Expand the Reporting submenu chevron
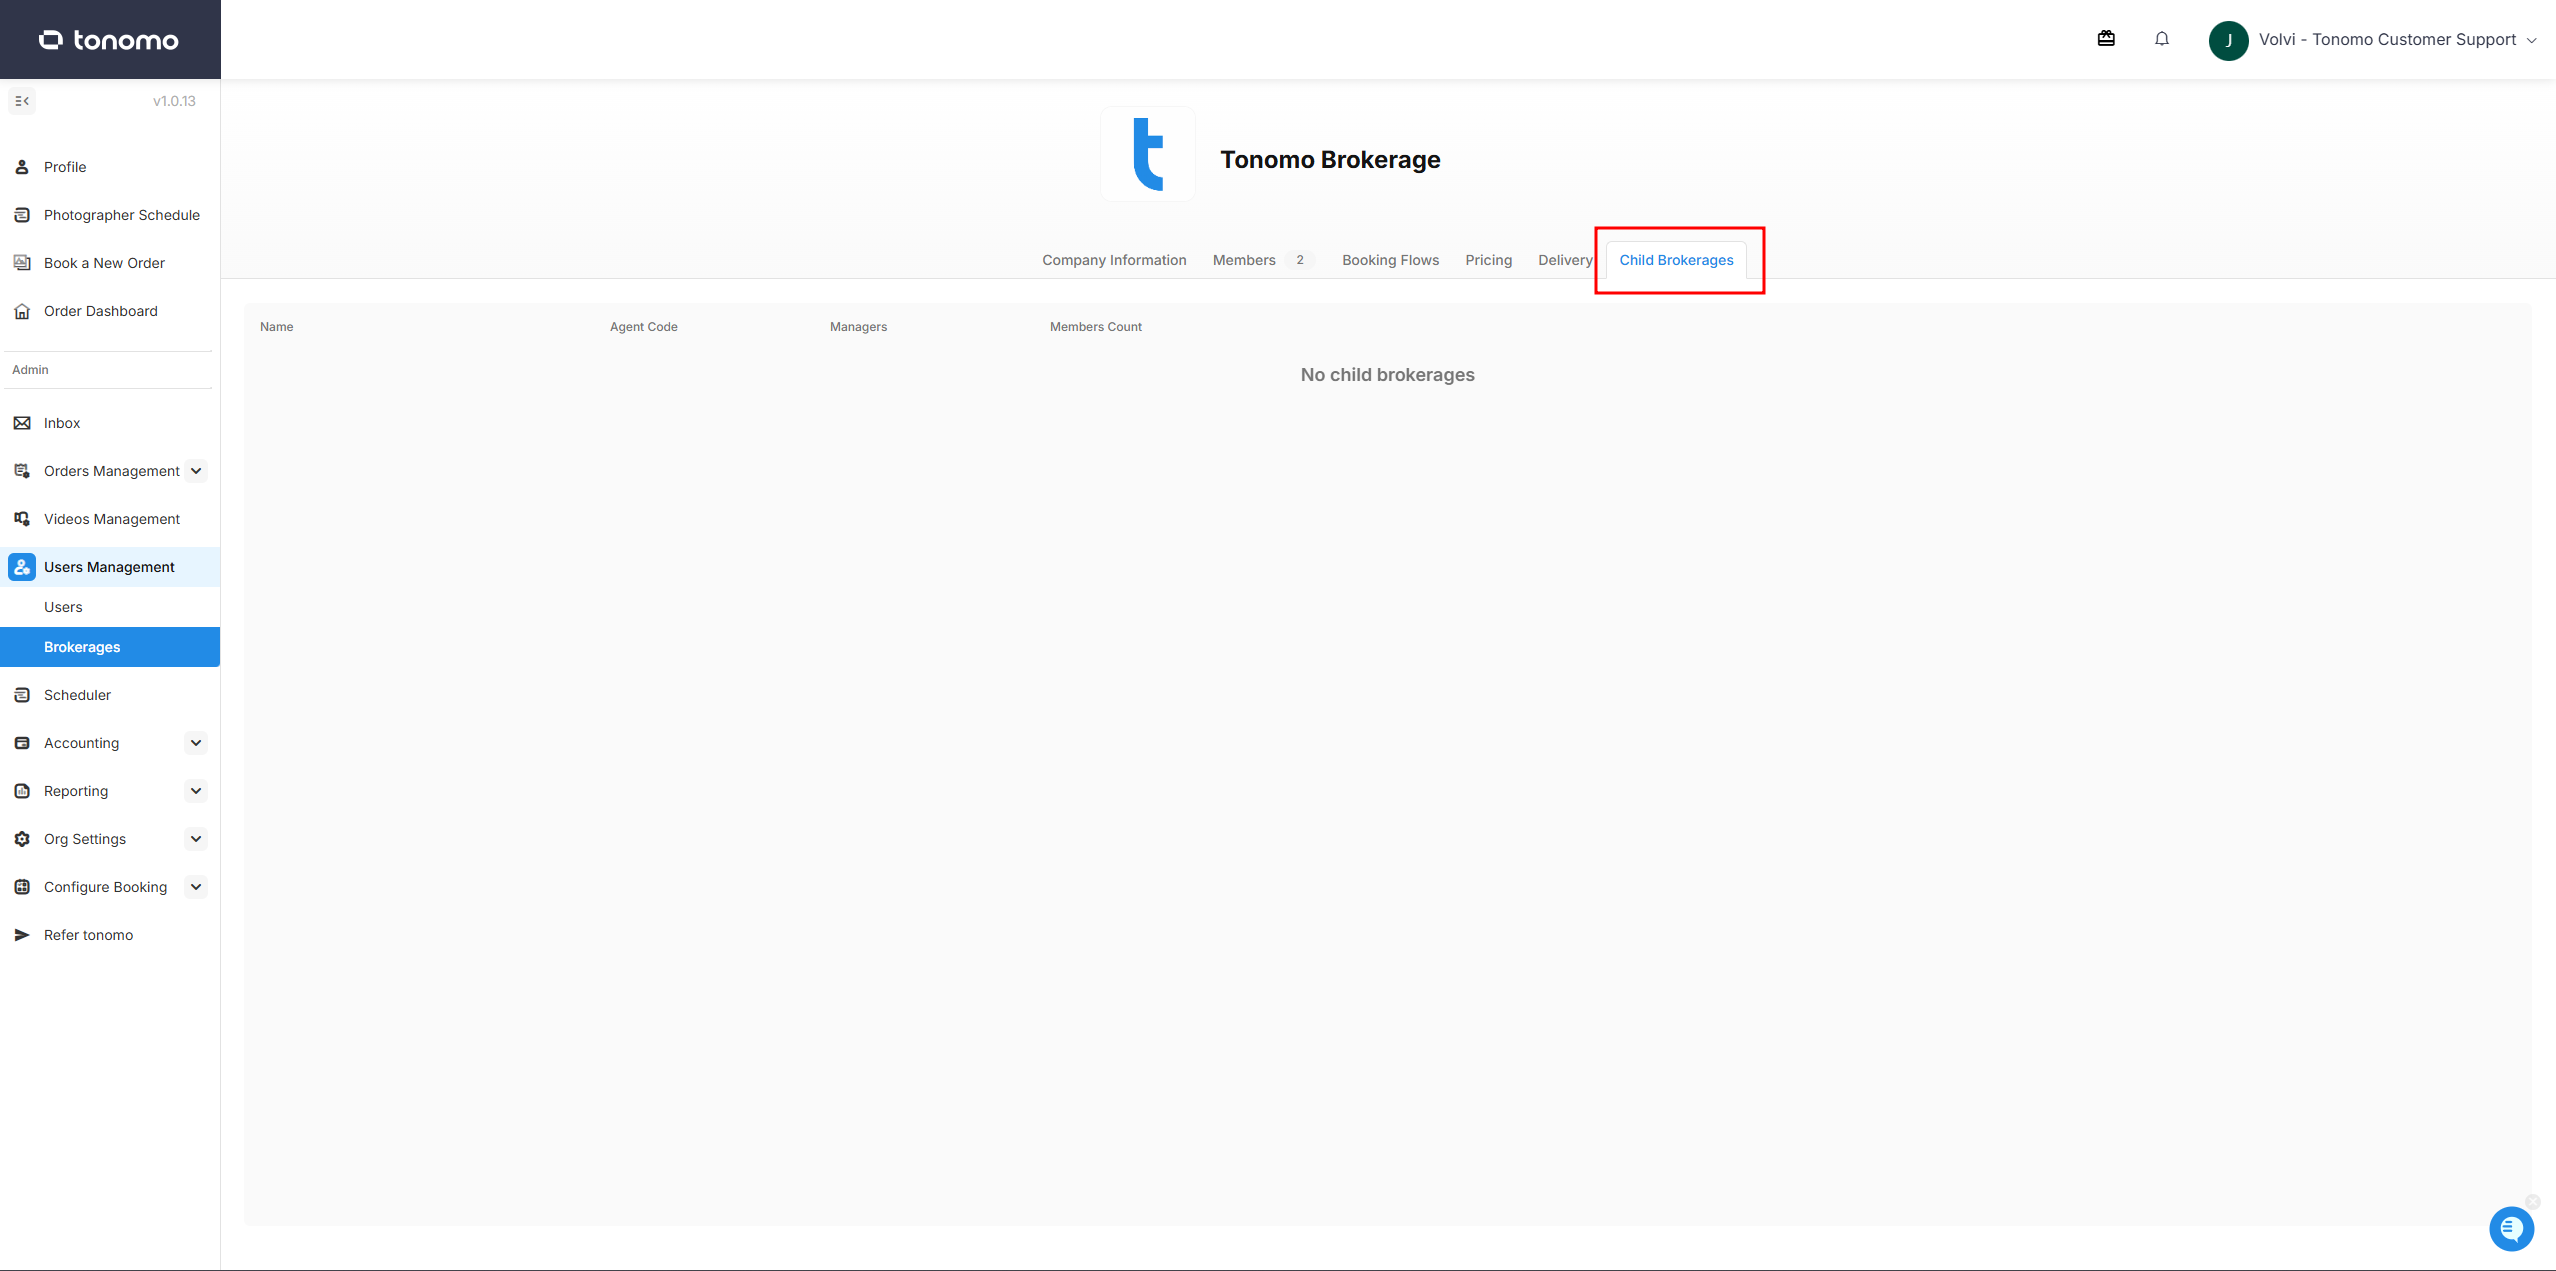Screen dimensions: 2556x1271 pyautogui.click(x=196, y=791)
